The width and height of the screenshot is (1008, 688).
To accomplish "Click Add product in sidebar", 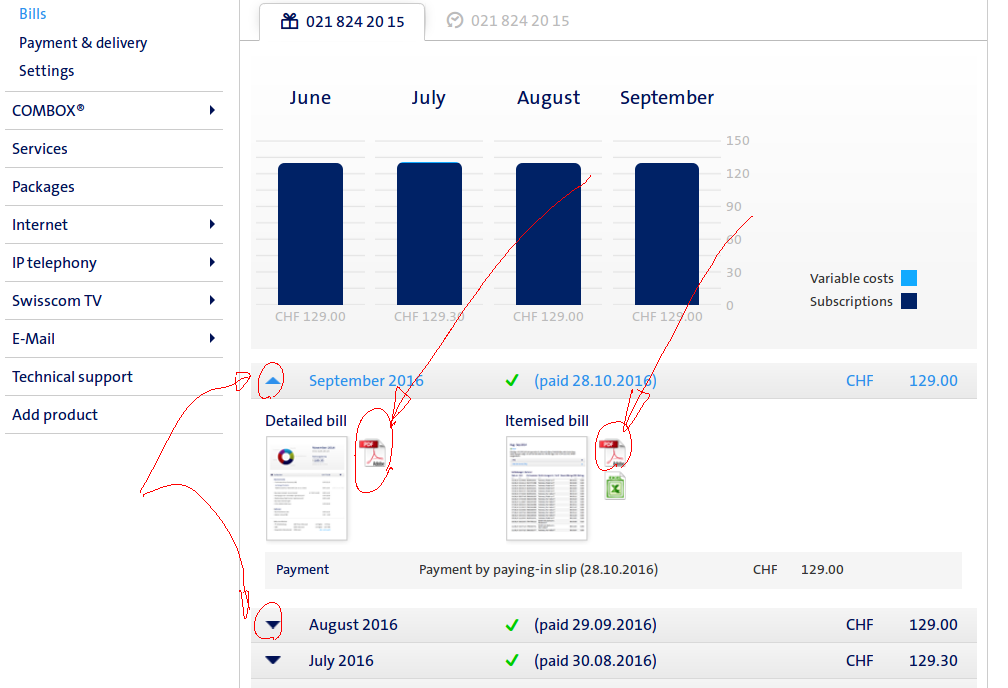I will pyautogui.click(x=55, y=415).
